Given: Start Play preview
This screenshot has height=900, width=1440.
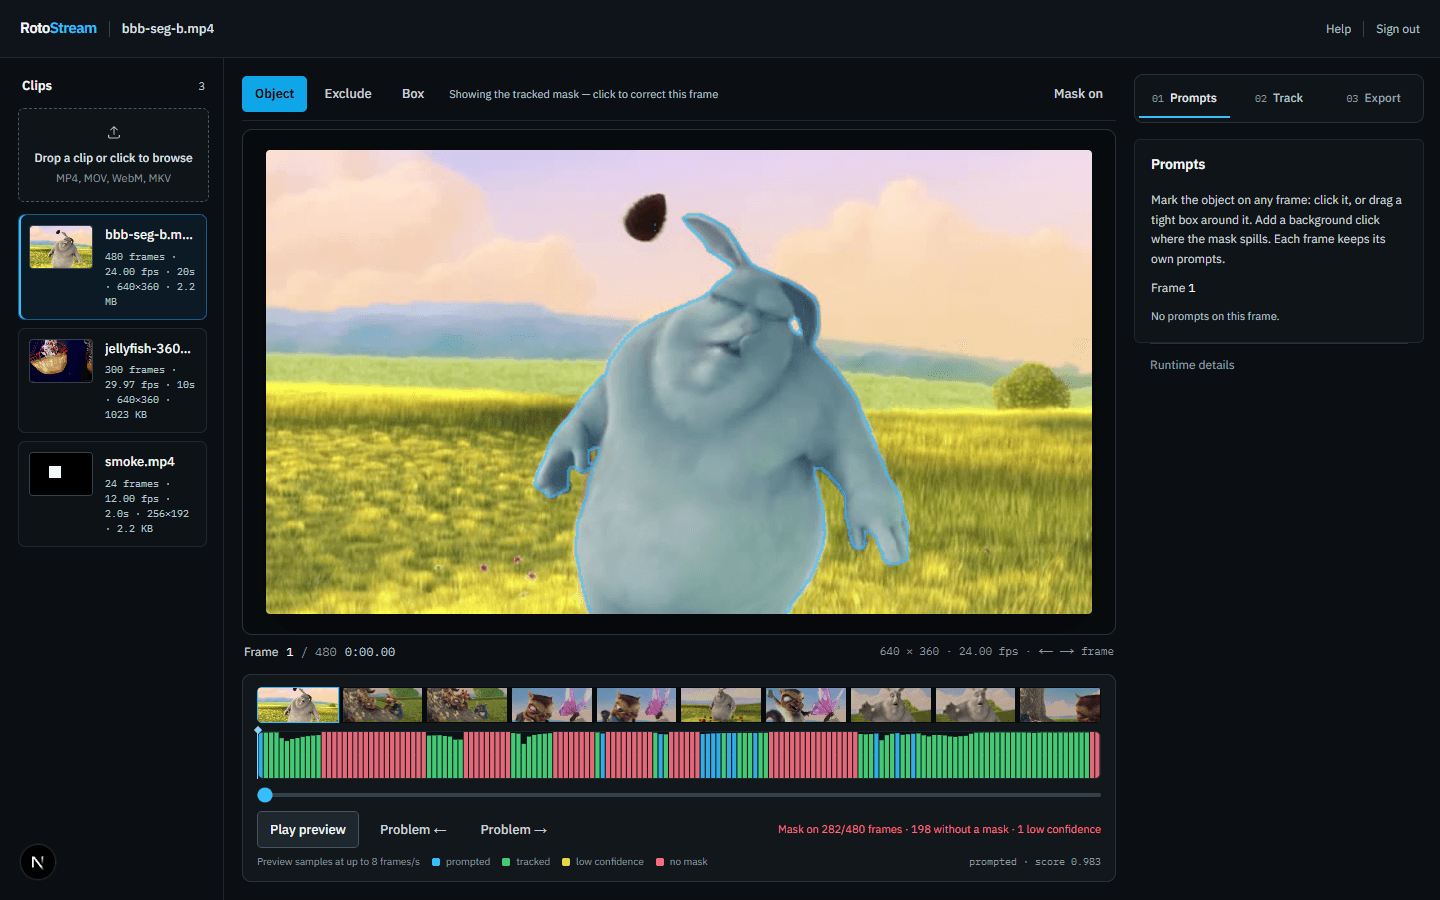Looking at the screenshot, I should 308,830.
